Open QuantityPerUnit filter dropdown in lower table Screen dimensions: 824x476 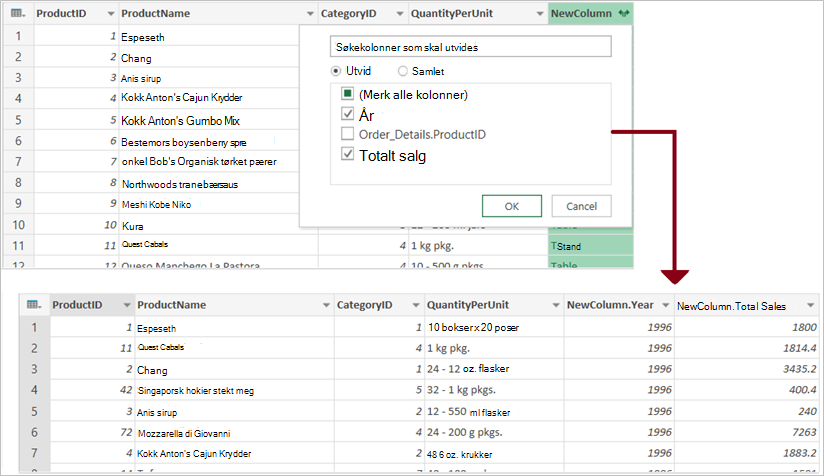[555, 305]
